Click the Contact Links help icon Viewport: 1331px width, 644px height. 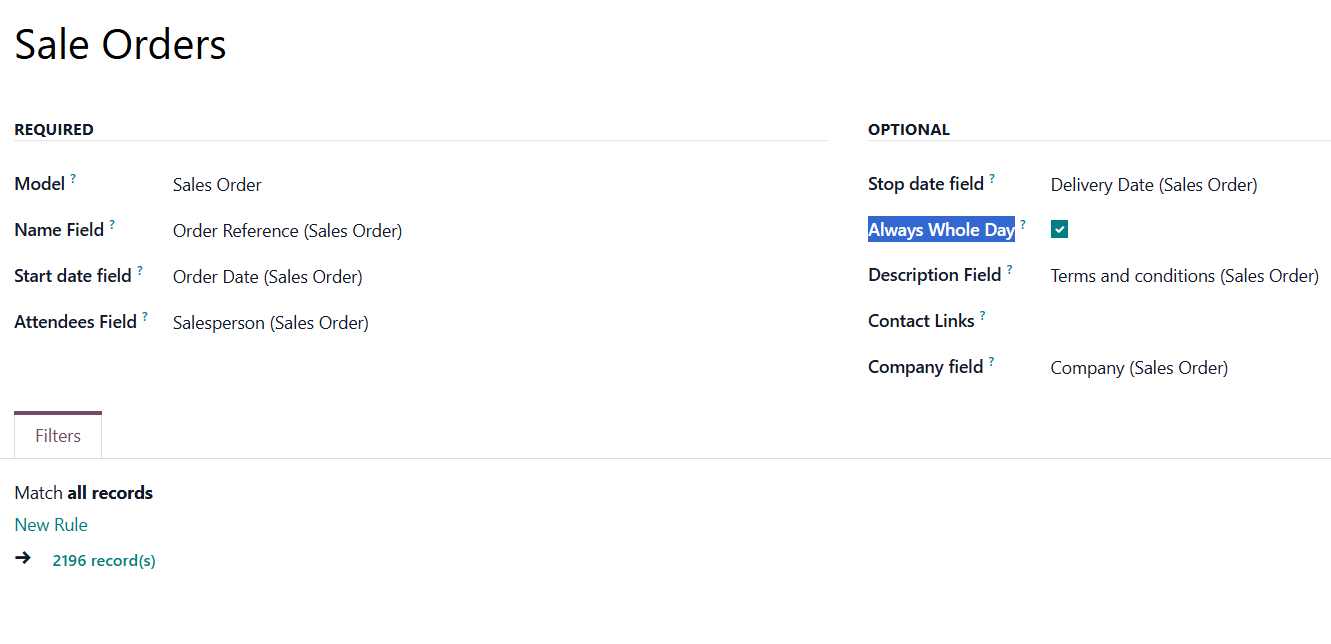[x=983, y=316]
